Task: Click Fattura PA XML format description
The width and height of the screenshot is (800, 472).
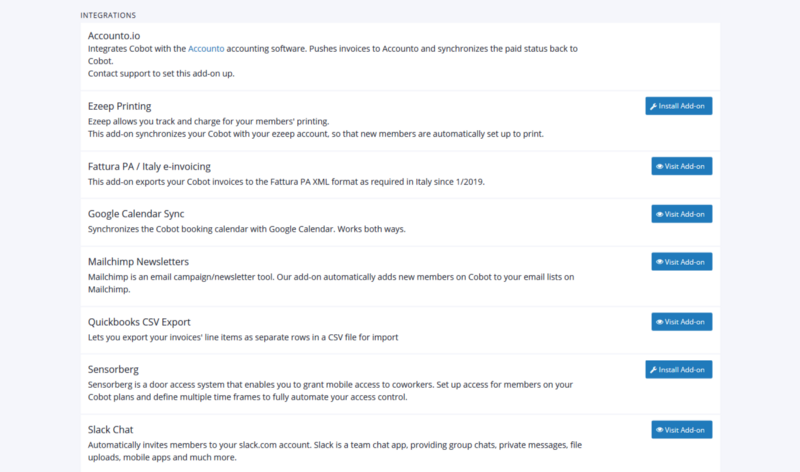Action: pos(286,182)
